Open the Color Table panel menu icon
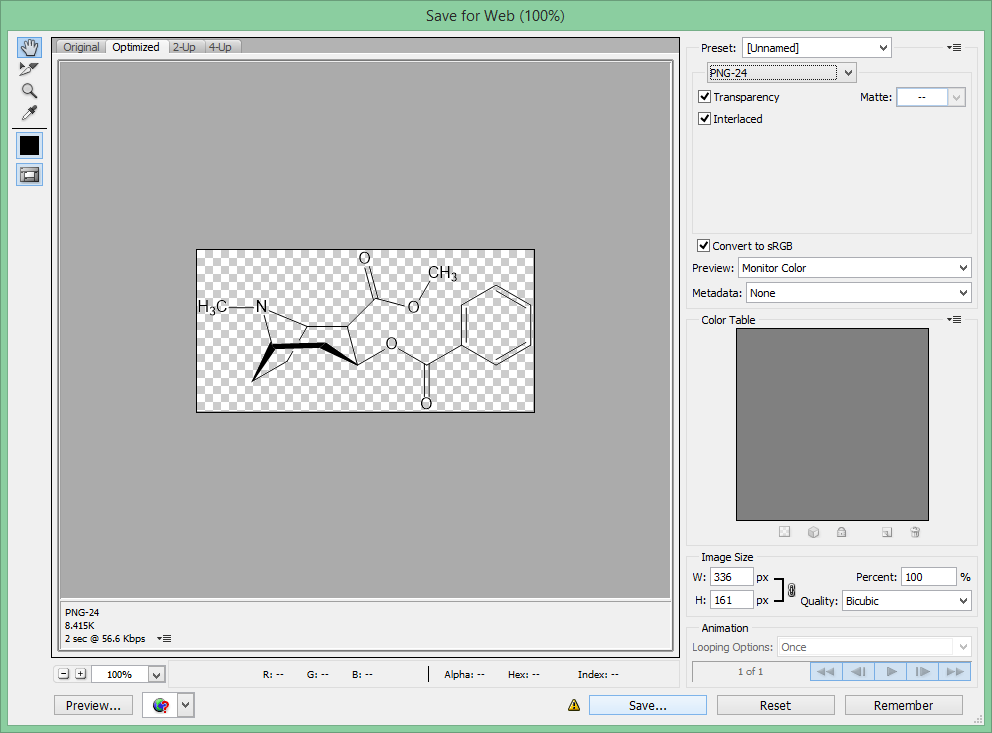The height and width of the screenshot is (733, 992). pos(954,319)
